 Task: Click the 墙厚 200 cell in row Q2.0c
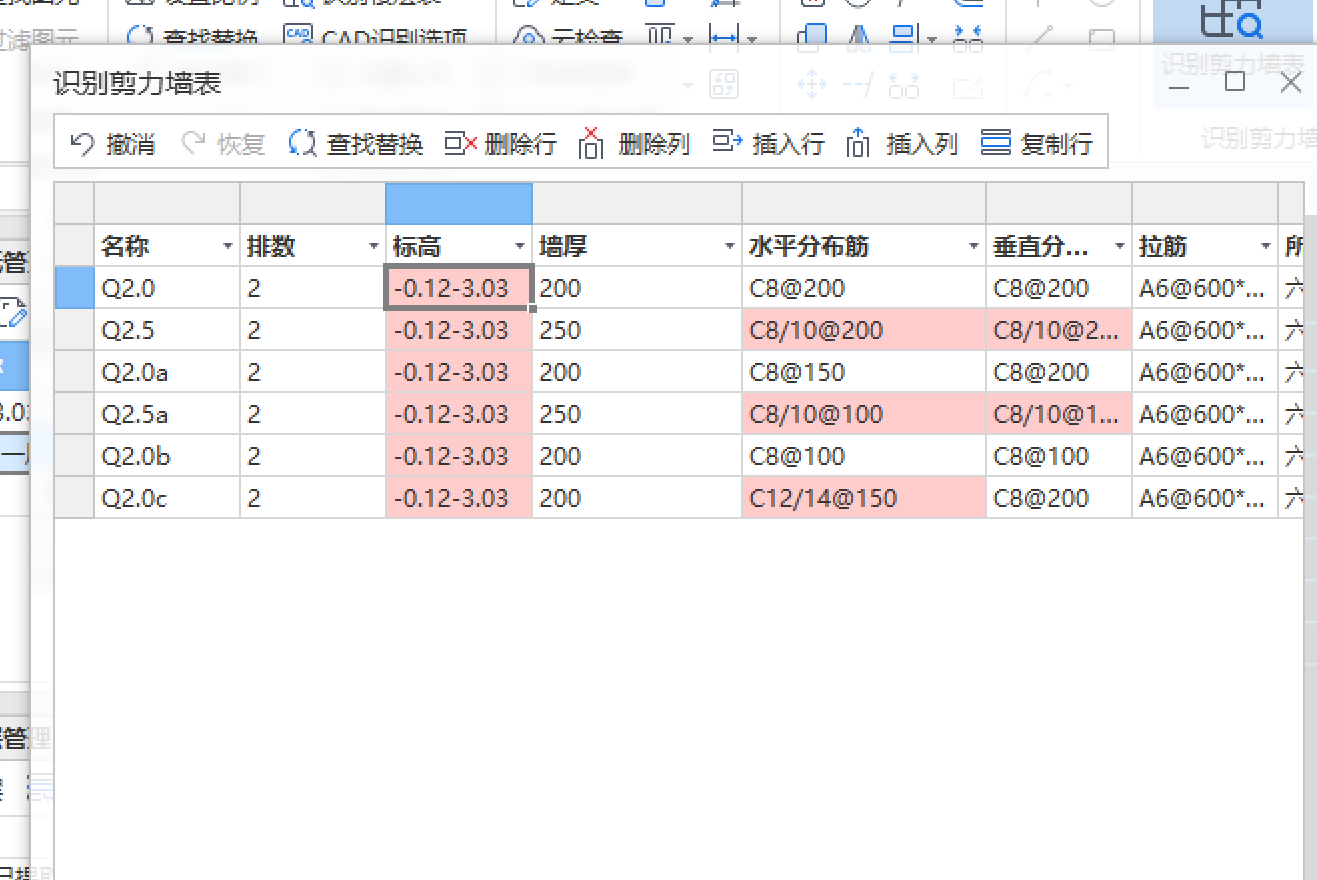coord(637,498)
